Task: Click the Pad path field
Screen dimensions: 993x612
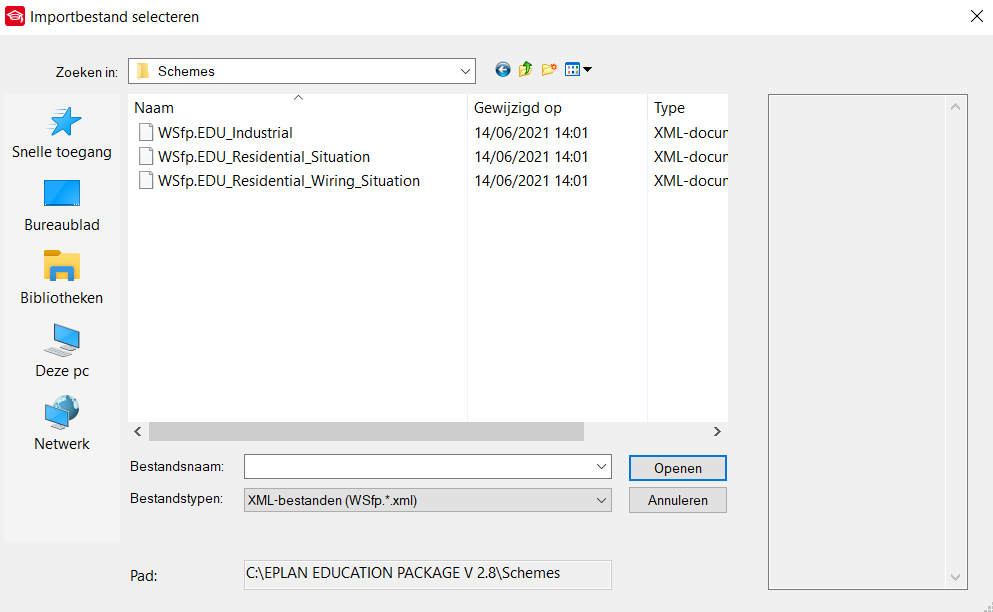Action: (x=427, y=575)
